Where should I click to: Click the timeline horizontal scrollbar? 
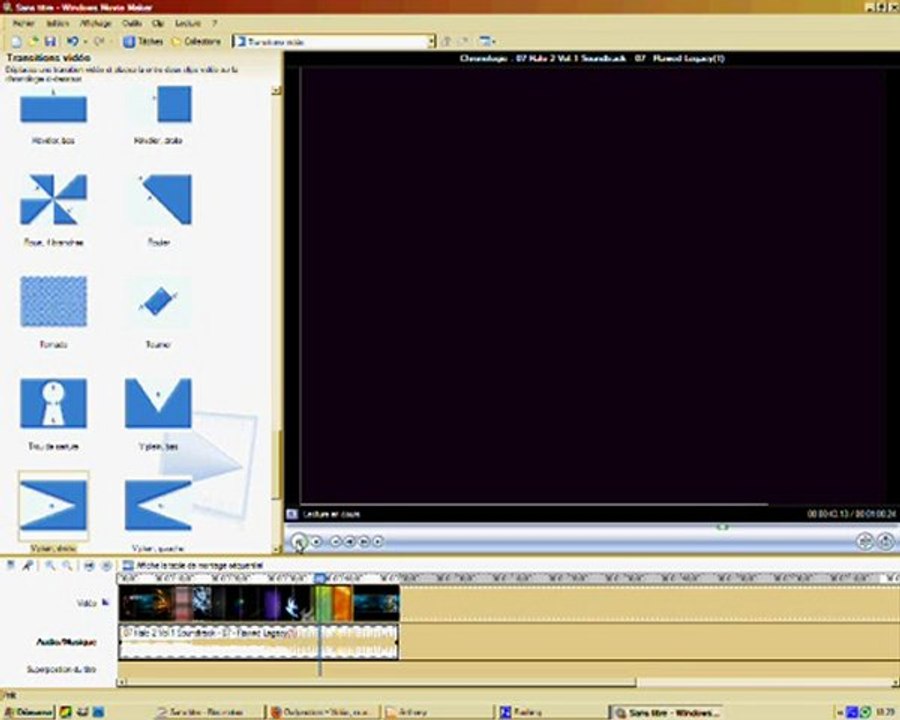tap(381, 682)
